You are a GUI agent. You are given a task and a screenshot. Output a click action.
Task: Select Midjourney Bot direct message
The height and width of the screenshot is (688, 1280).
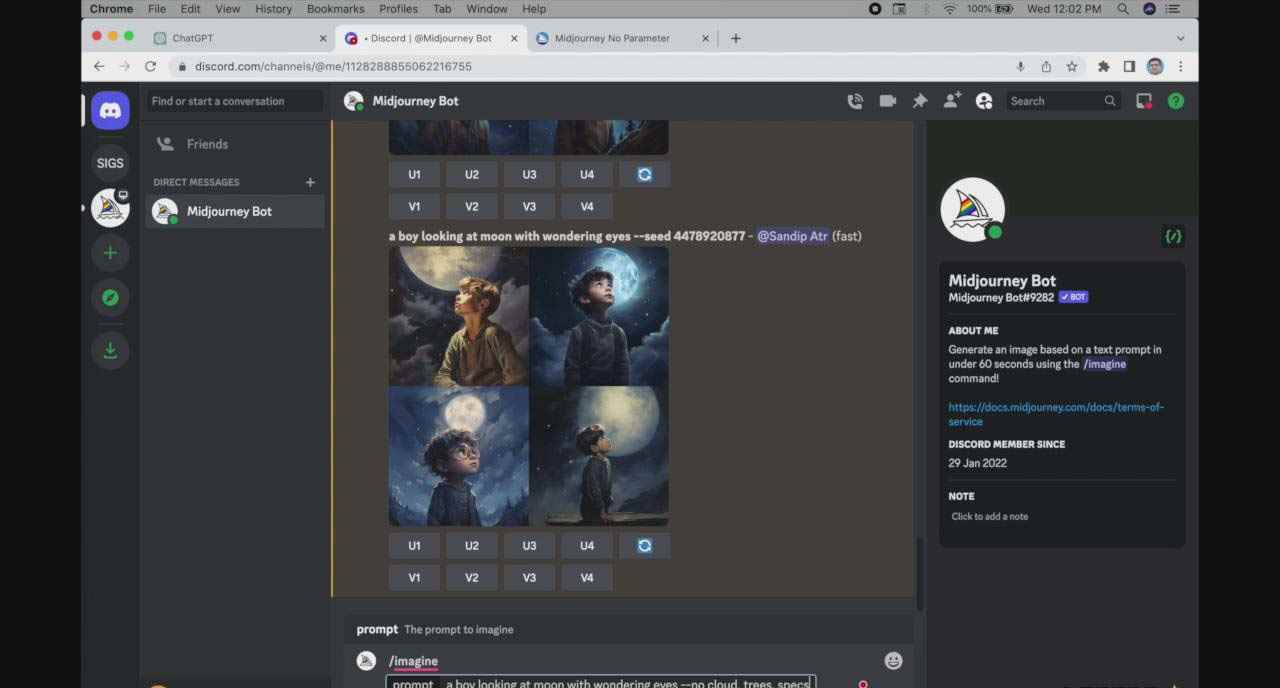pos(234,211)
